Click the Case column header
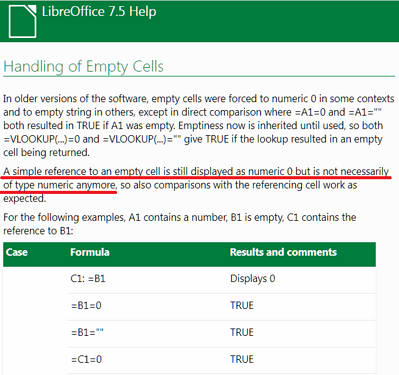Screen dimensions: 399x375 tap(17, 252)
